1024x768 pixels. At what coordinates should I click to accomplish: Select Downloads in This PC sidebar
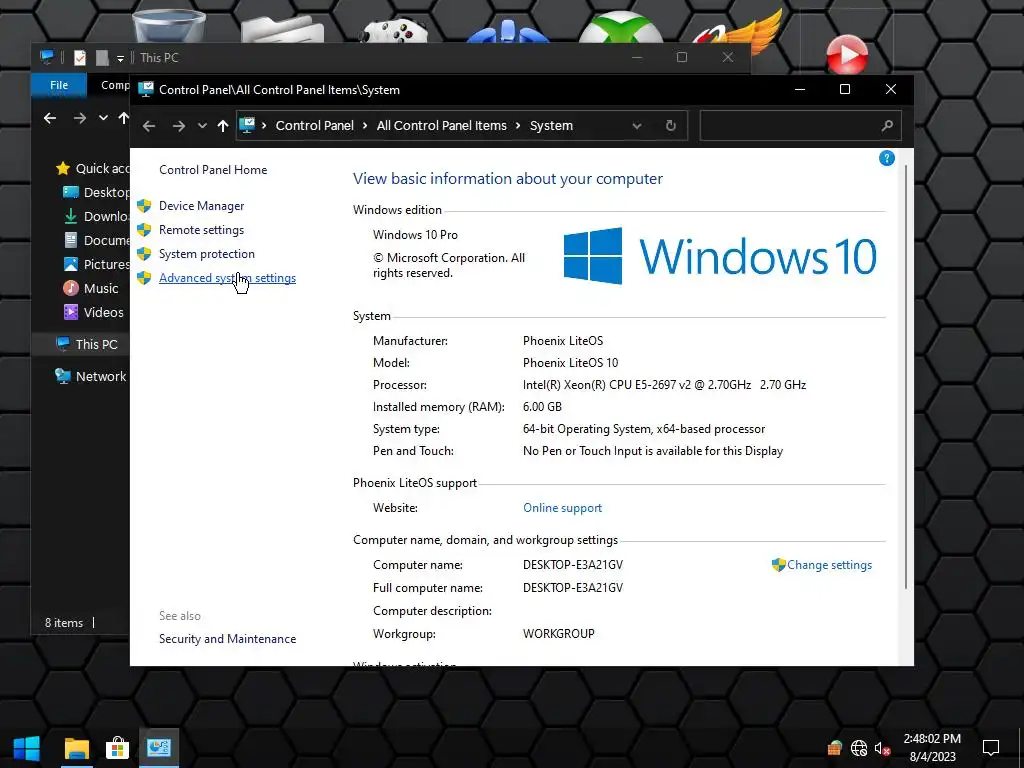coord(96,217)
